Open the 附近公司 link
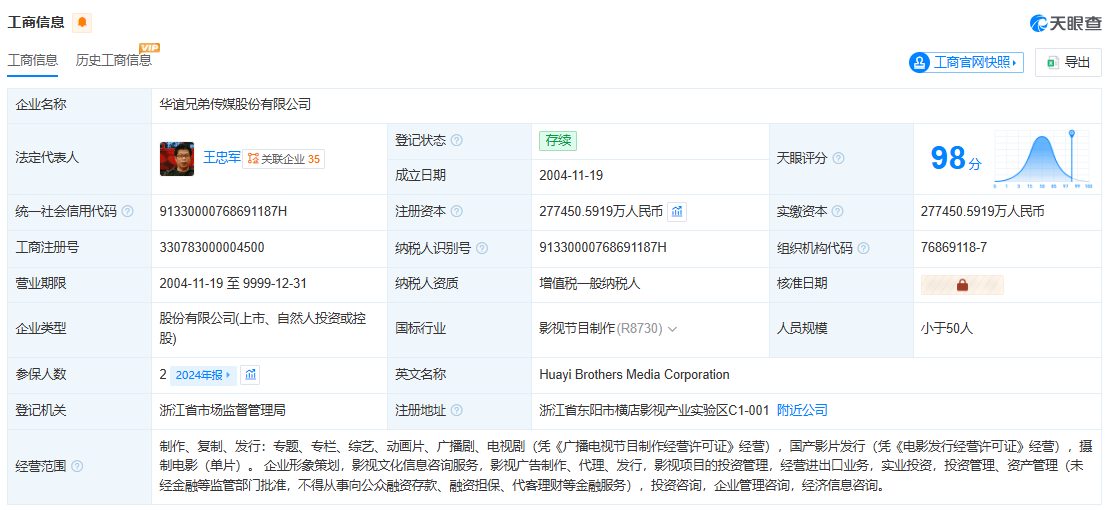 (x=802, y=410)
